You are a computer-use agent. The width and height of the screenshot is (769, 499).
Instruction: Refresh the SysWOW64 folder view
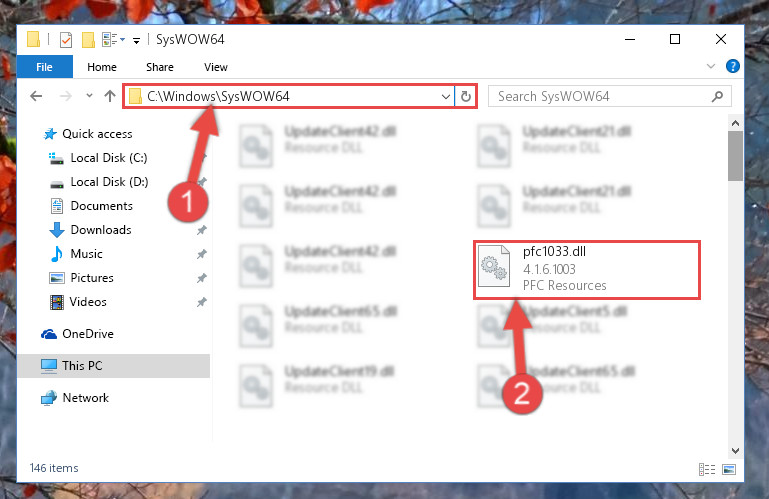tap(465, 96)
